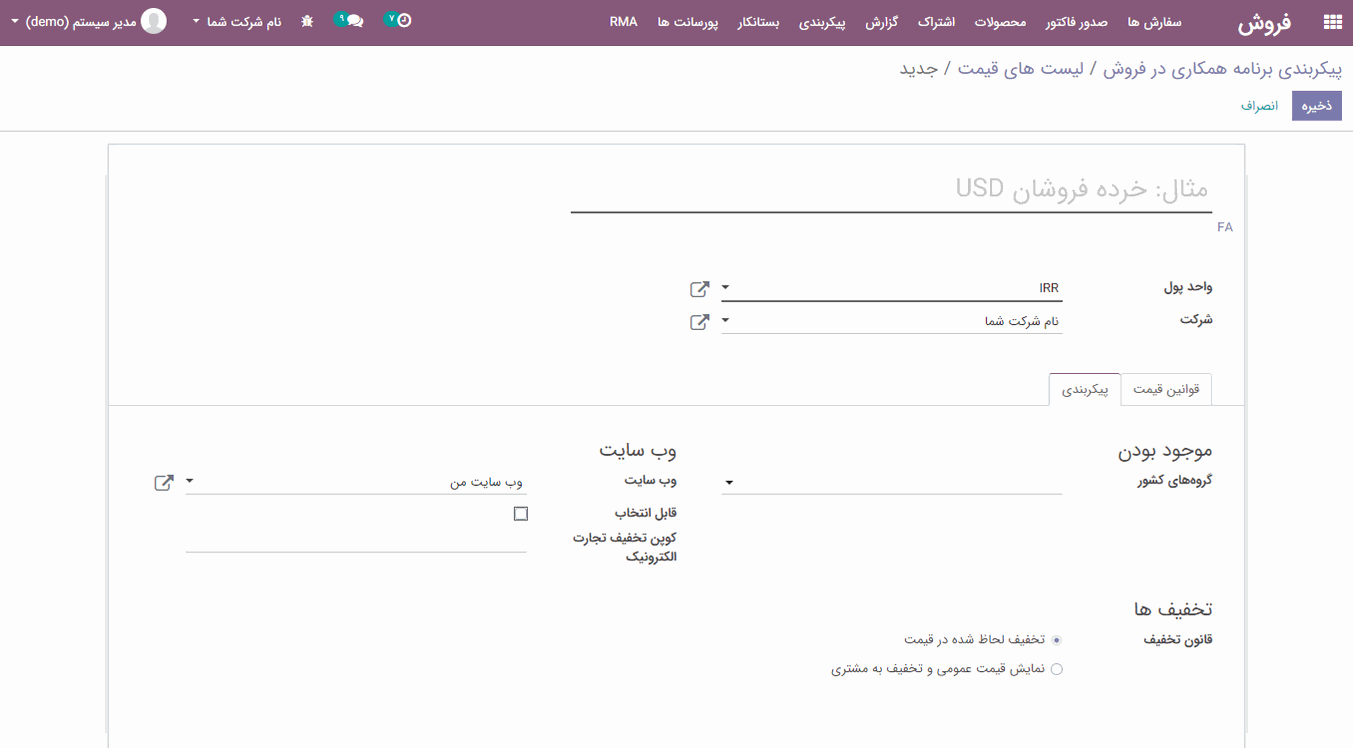Toggle the قابل انتخاب checkbox

(x=520, y=514)
